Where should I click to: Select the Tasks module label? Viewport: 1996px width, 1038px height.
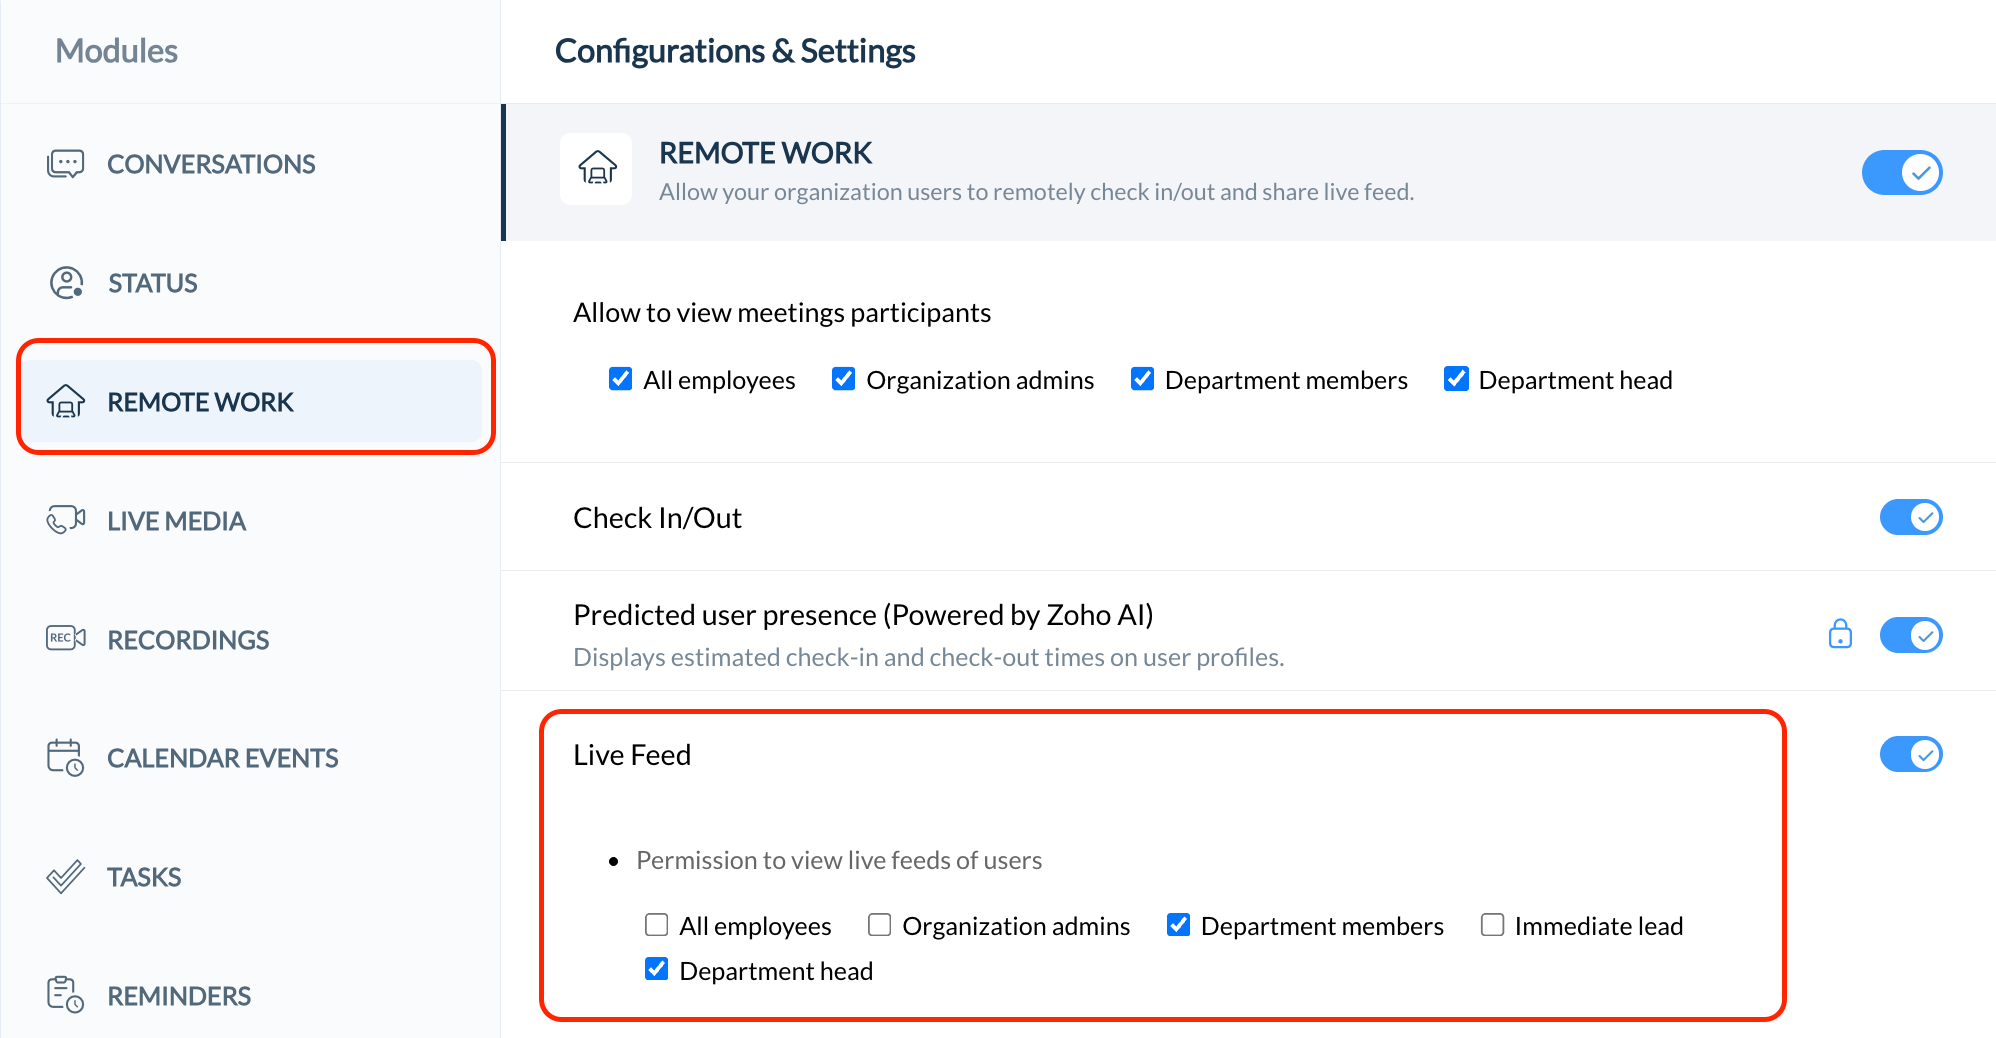click(x=144, y=877)
